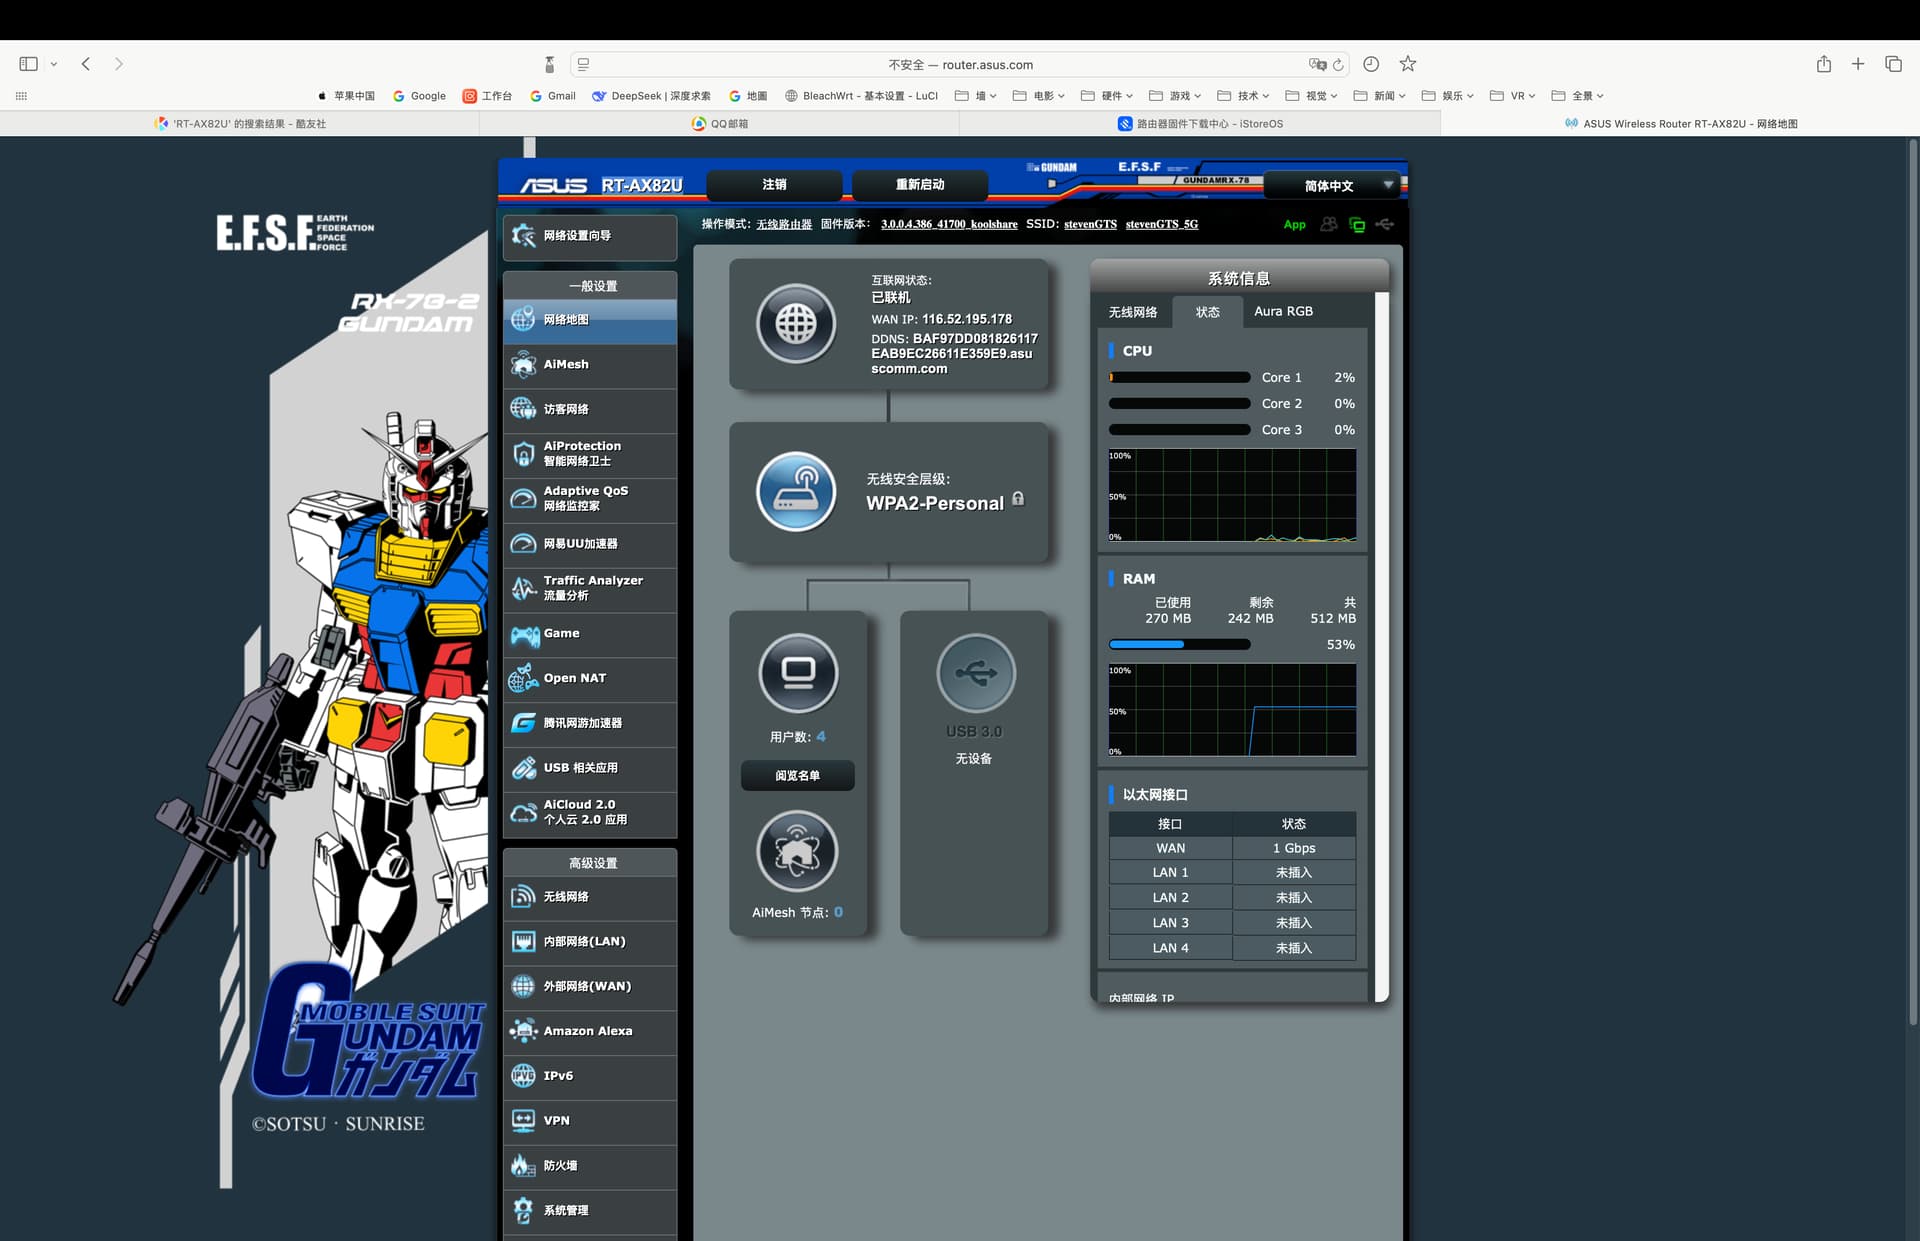Click the Safari address bar
Viewport: 1920px width, 1241px height.
pyautogui.click(x=960, y=64)
